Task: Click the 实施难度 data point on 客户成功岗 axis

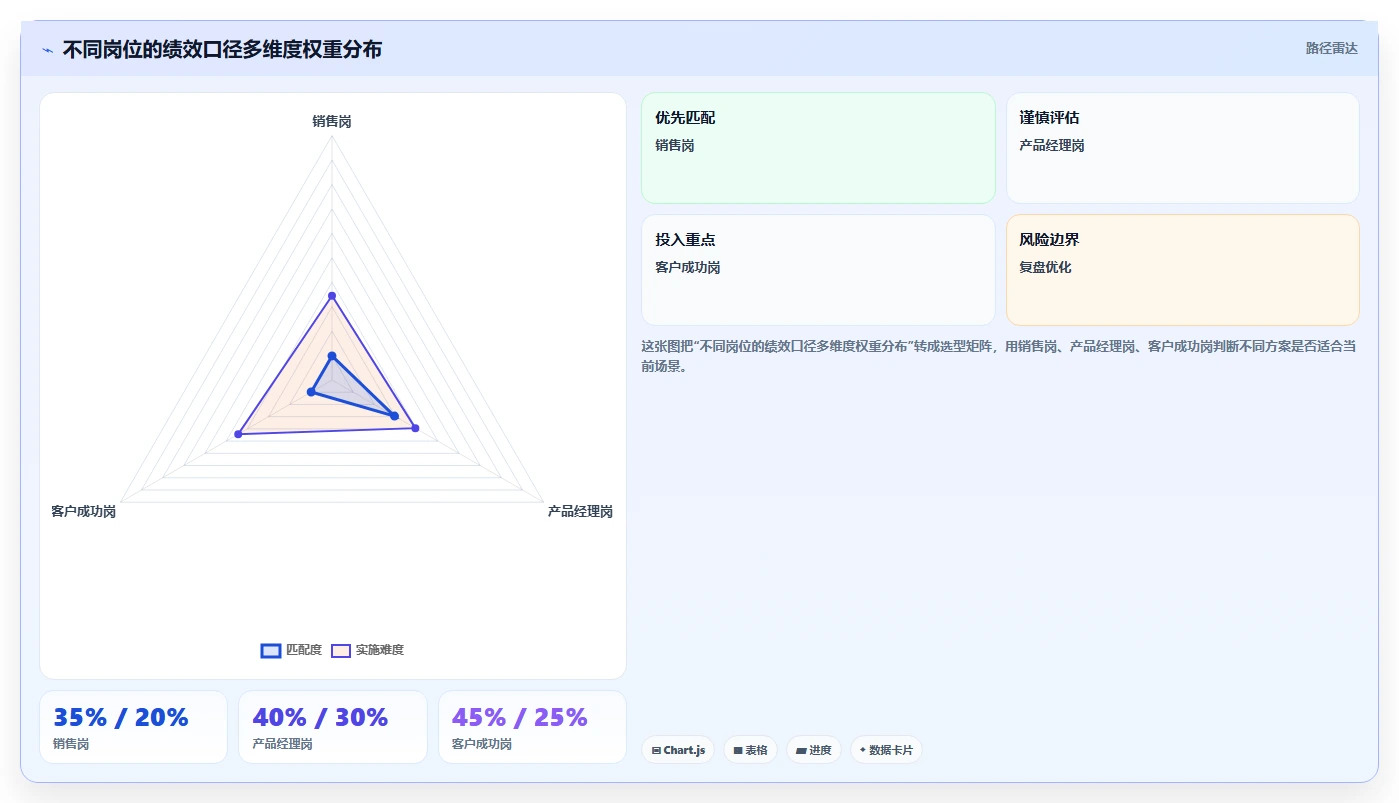Action: pyautogui.click(x=238, y=434)
